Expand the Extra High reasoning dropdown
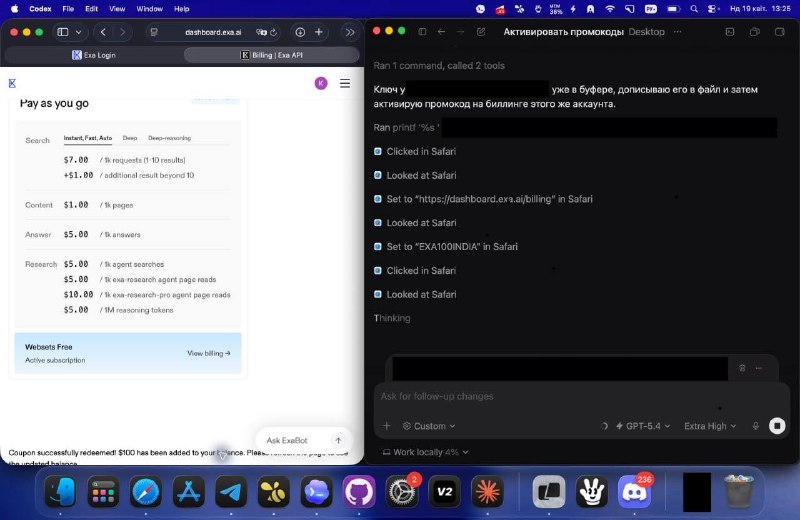This screenshot has height=520, width=800. point(709,426)
